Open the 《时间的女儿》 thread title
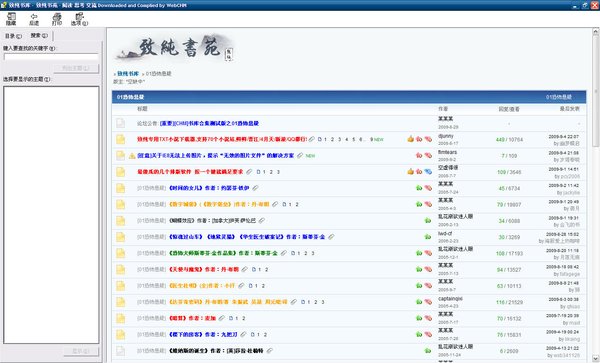The height and width of the screenshot is (363, 600). 209,188
